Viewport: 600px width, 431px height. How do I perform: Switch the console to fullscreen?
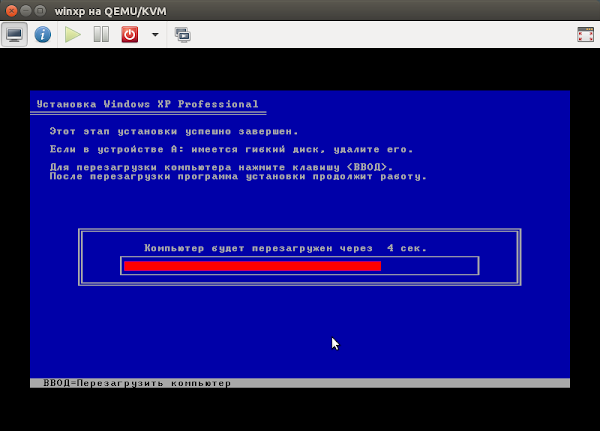585,34
